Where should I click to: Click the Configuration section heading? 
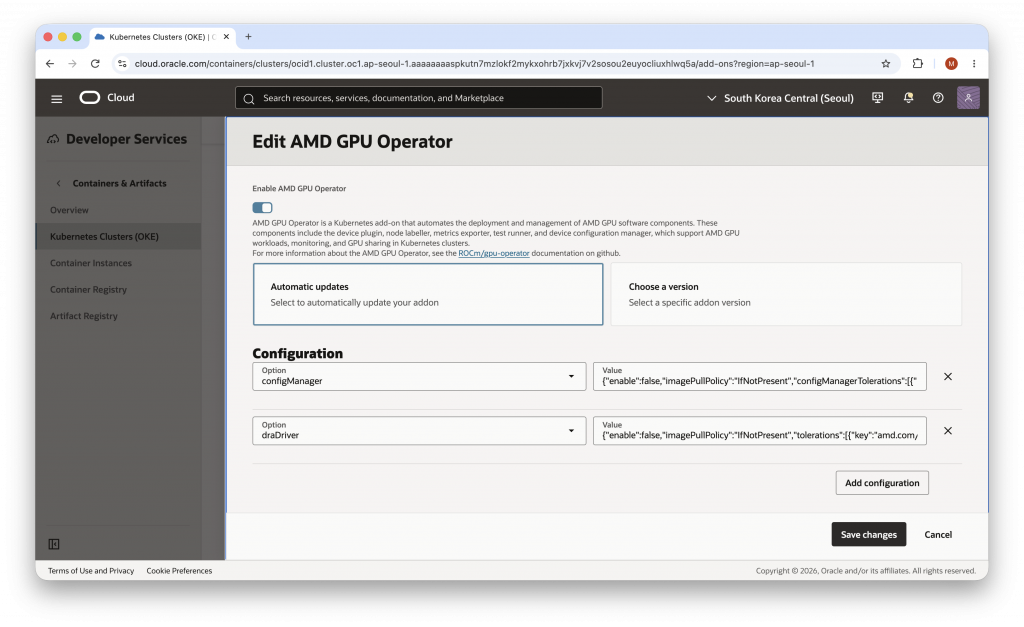pos(297,353)
